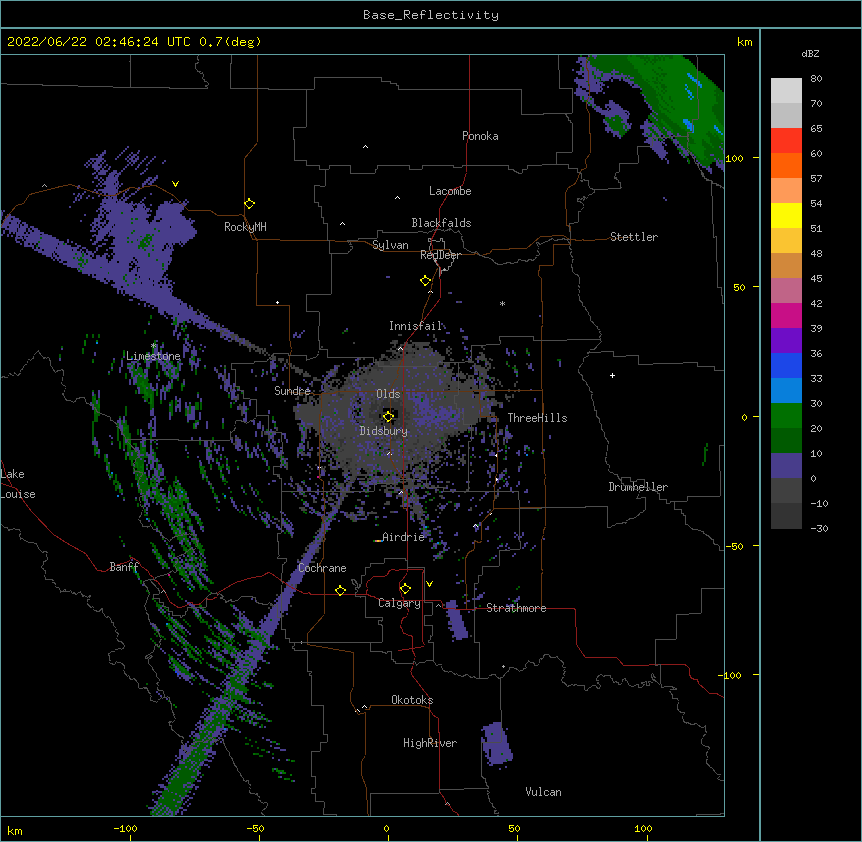Select the Airdrie label
The width and height of the screenshot is (862, 842).
tap(404, 537)
